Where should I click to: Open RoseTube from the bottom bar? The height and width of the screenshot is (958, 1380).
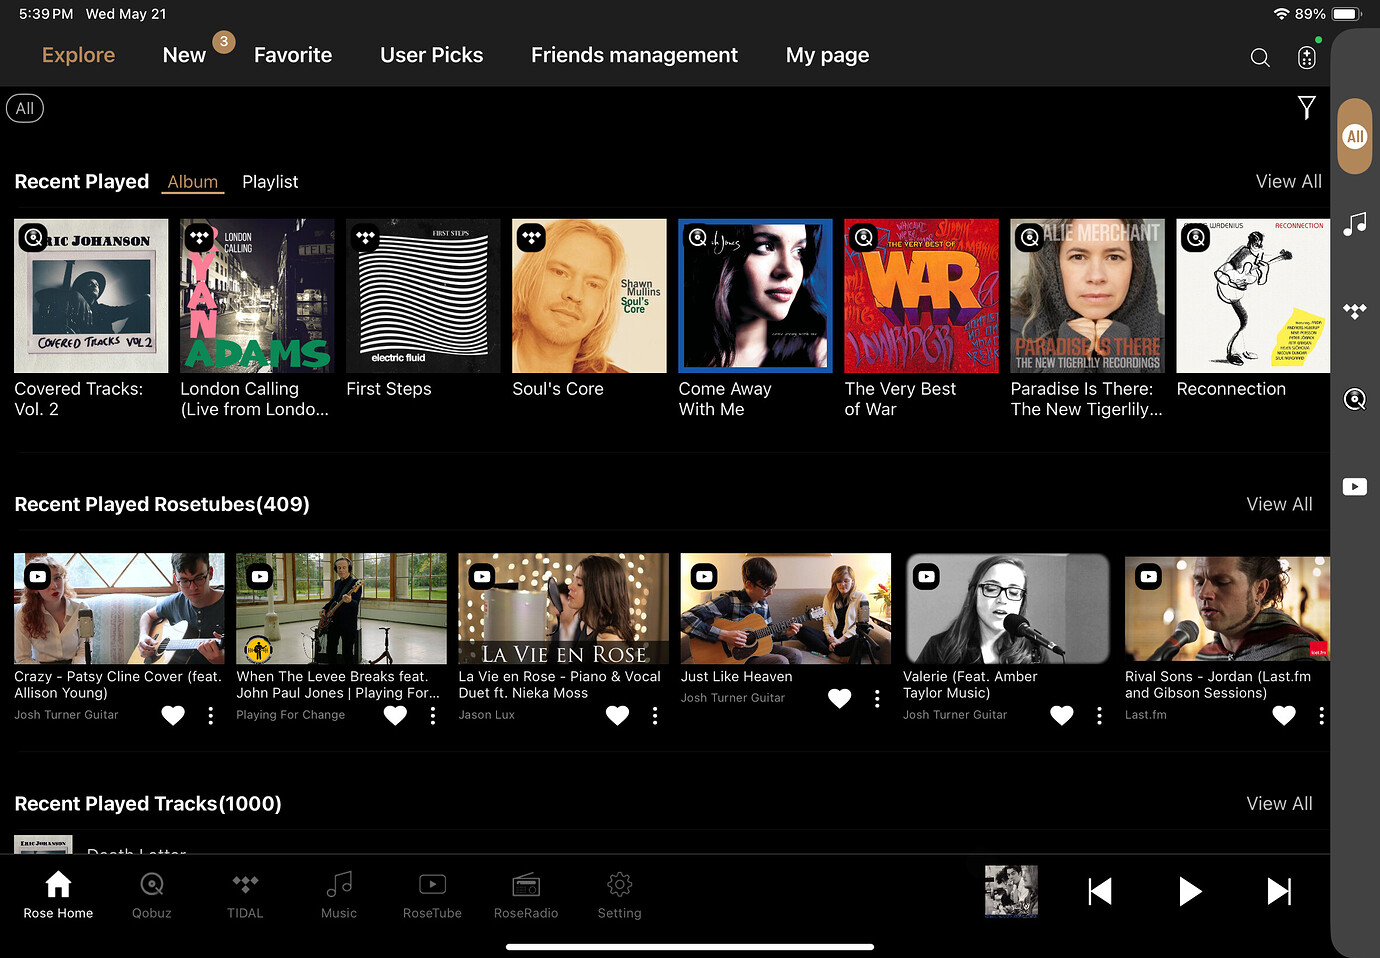pyautogui.click(x=432, y=894)
